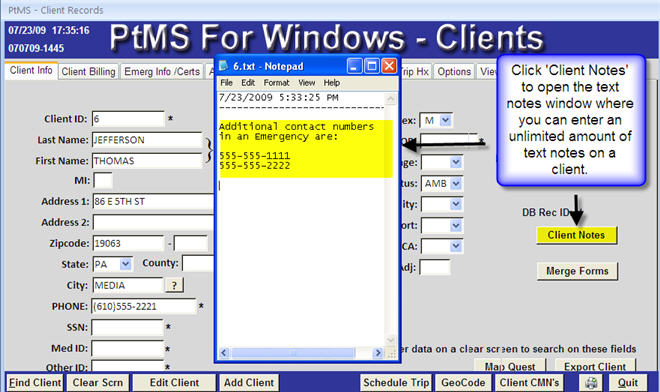Open Notepad Format menu

click(277, 83)
